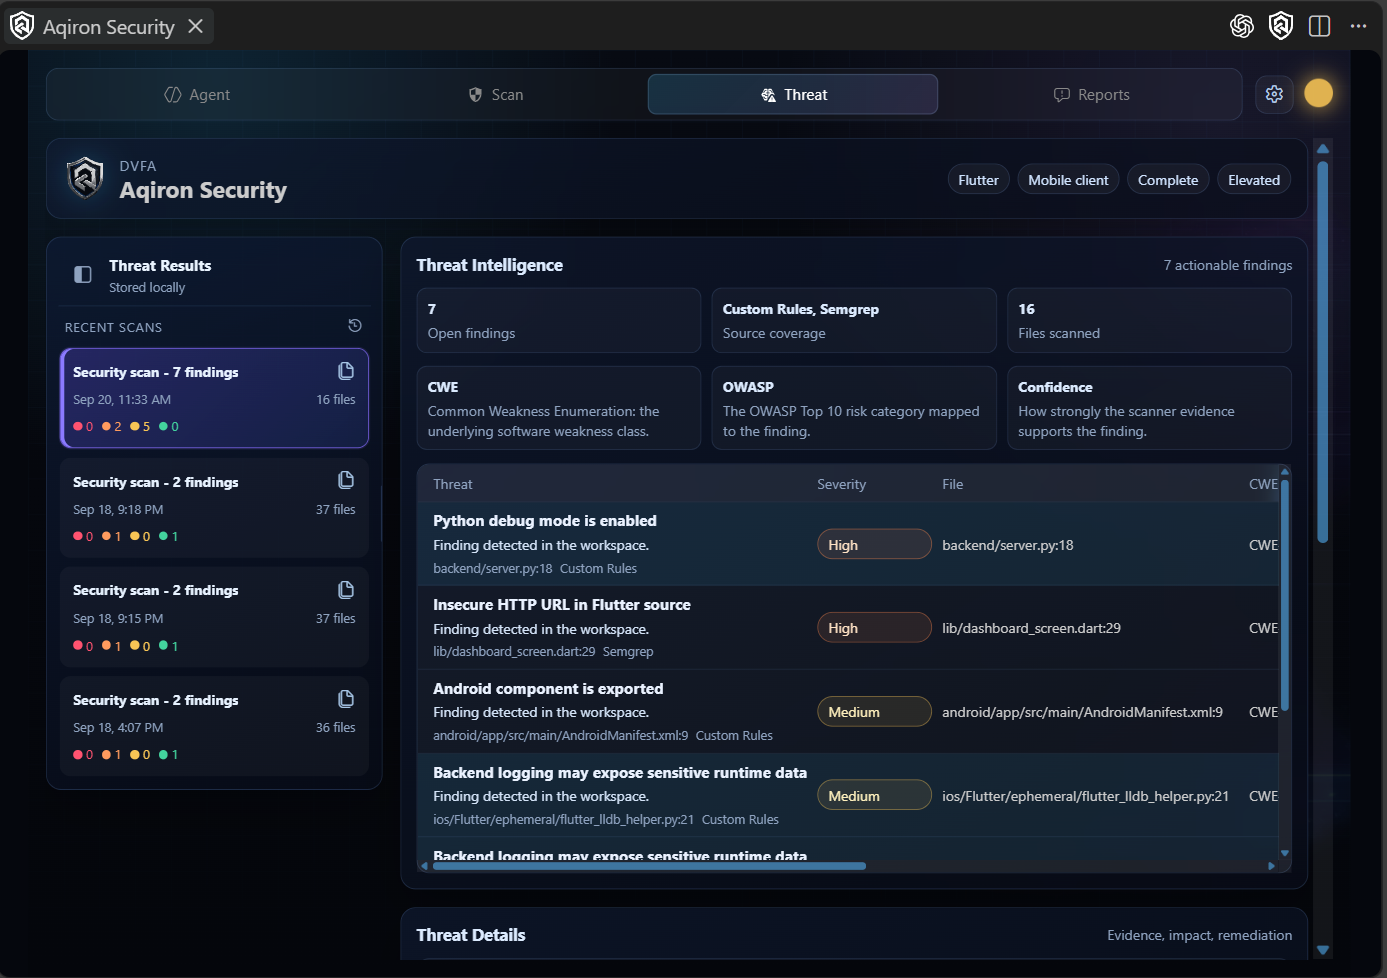
Task: Toggle split editor layout icon
Action: (1320, 26)
